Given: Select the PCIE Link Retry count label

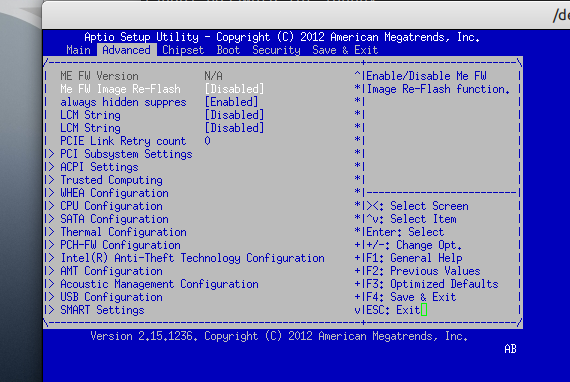Looking at the screenshot, I should 123,141.
